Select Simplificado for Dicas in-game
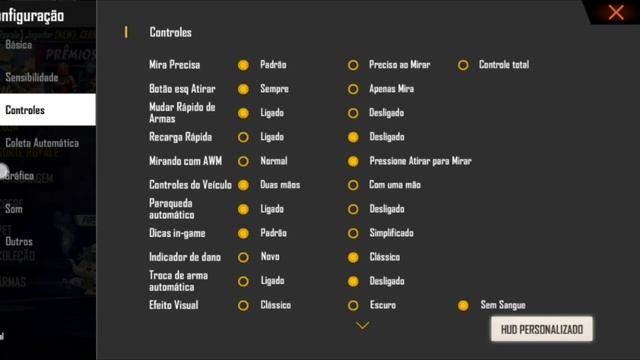Screen dimensions: 640x360 point(353,233)
